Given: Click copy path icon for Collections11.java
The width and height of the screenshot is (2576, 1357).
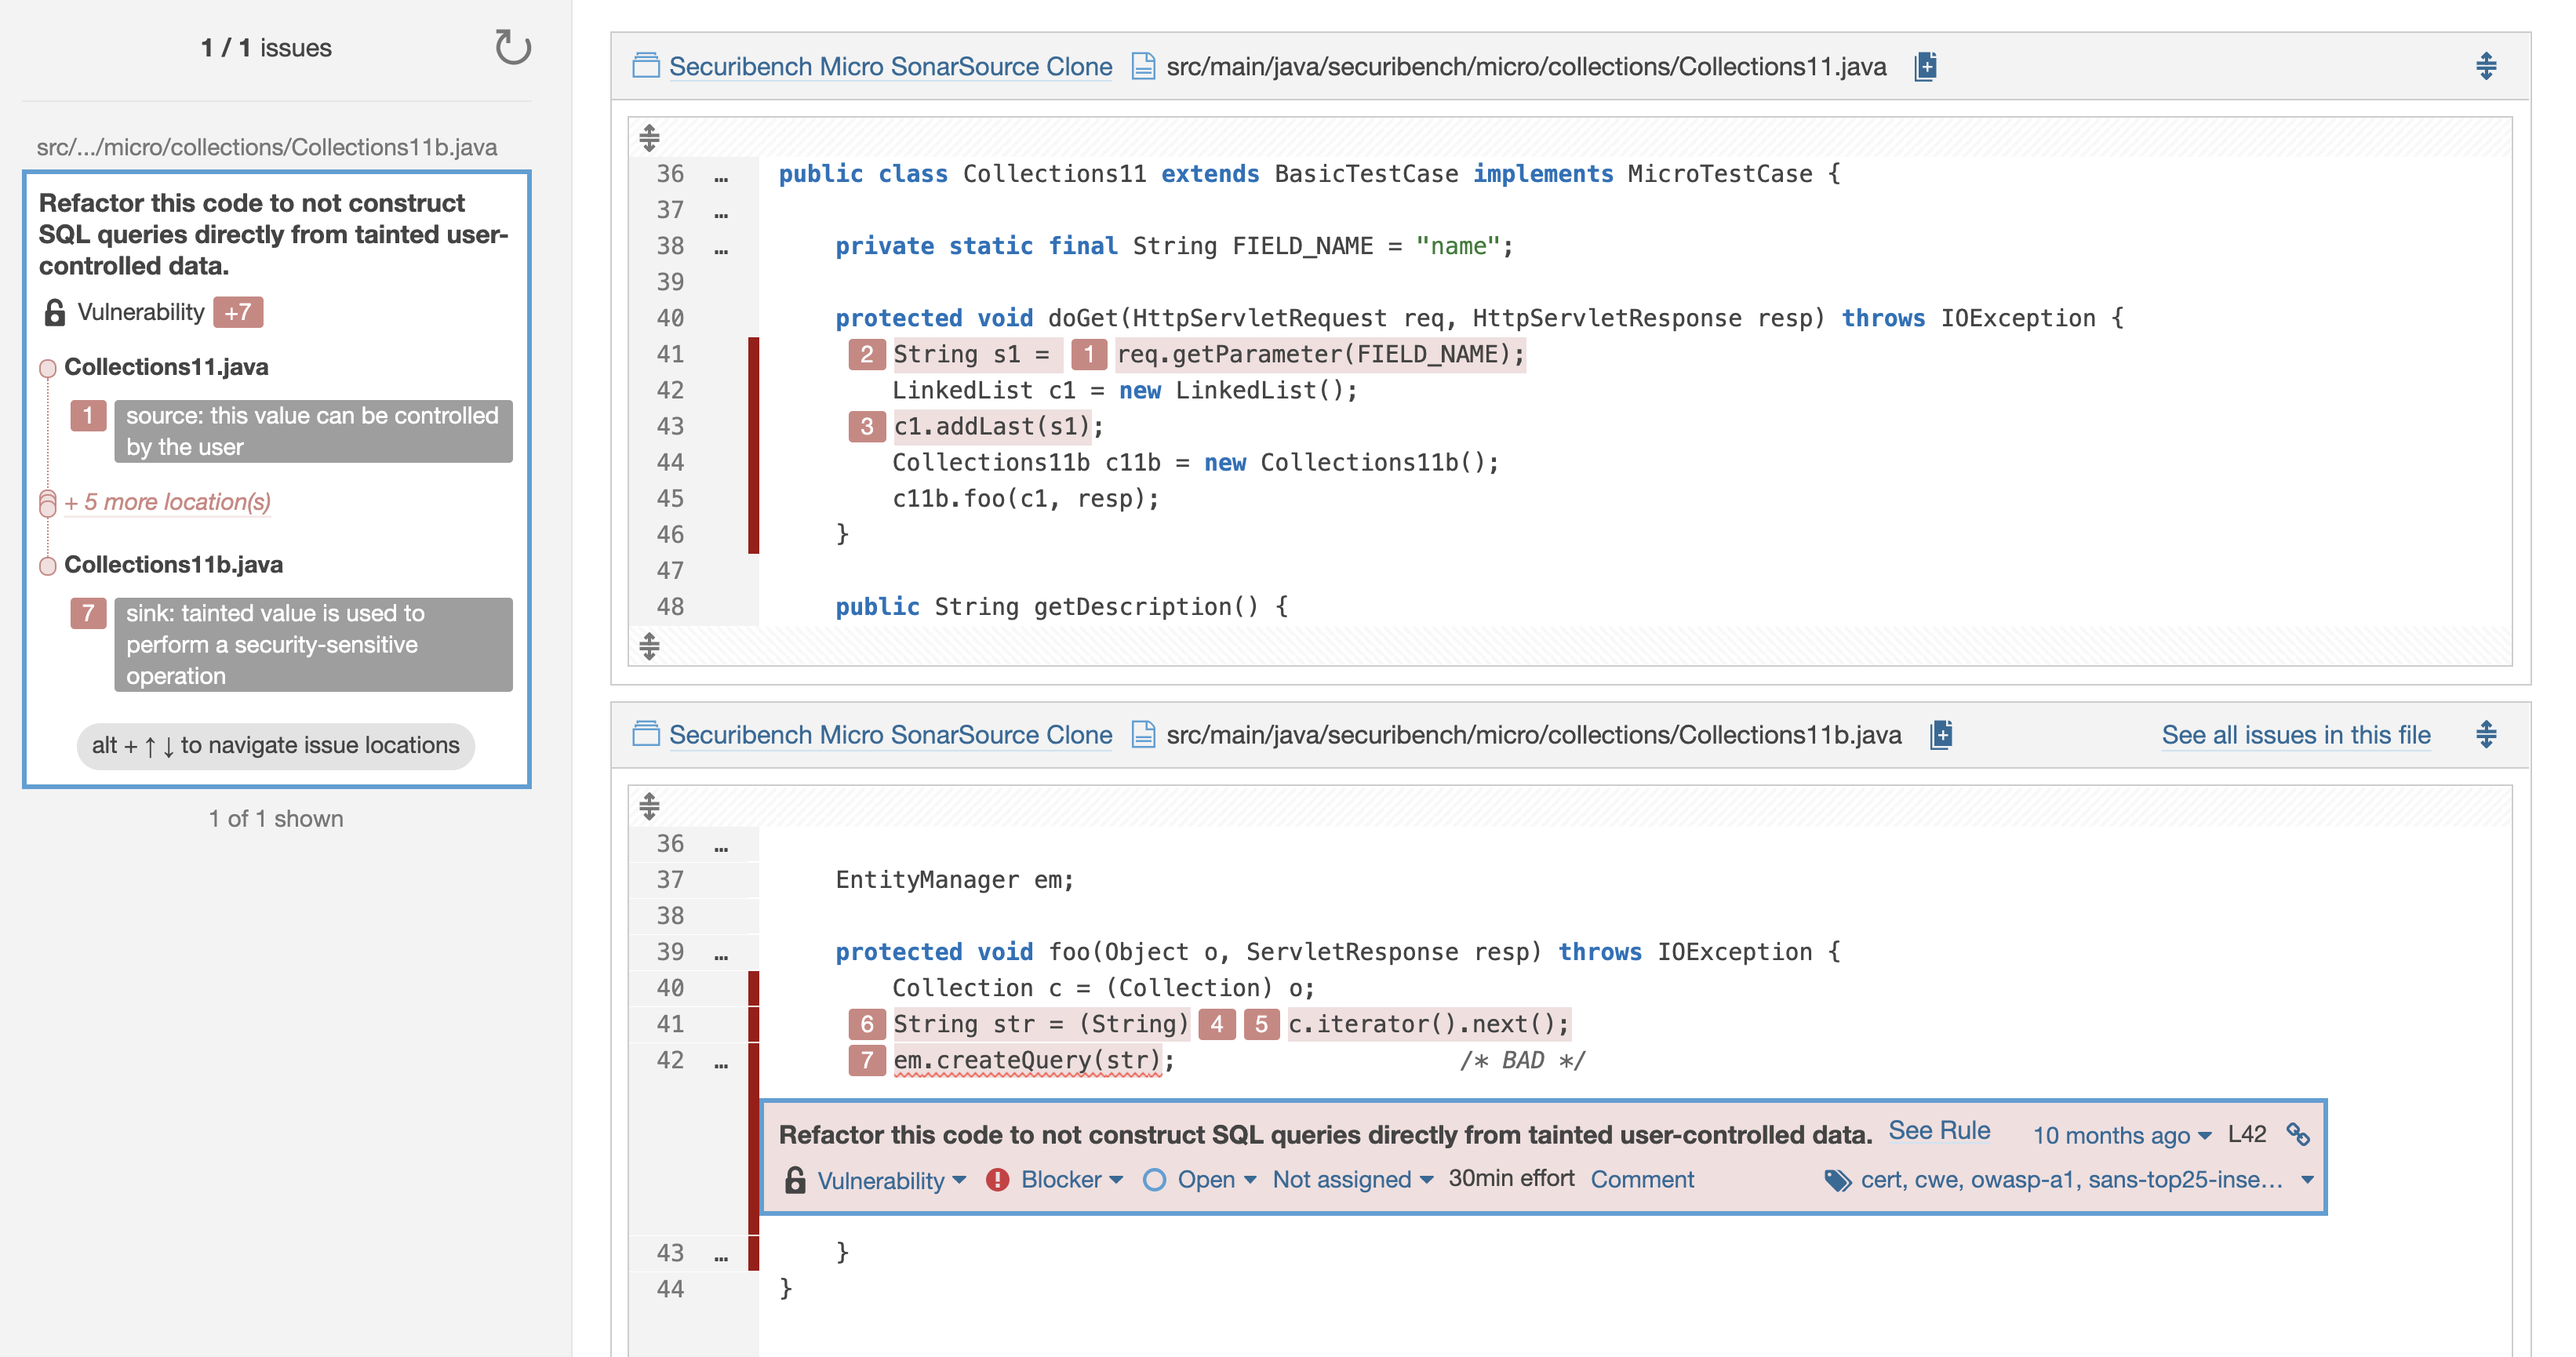Looking at the screenshot, I should click(x=1925, y=67).
